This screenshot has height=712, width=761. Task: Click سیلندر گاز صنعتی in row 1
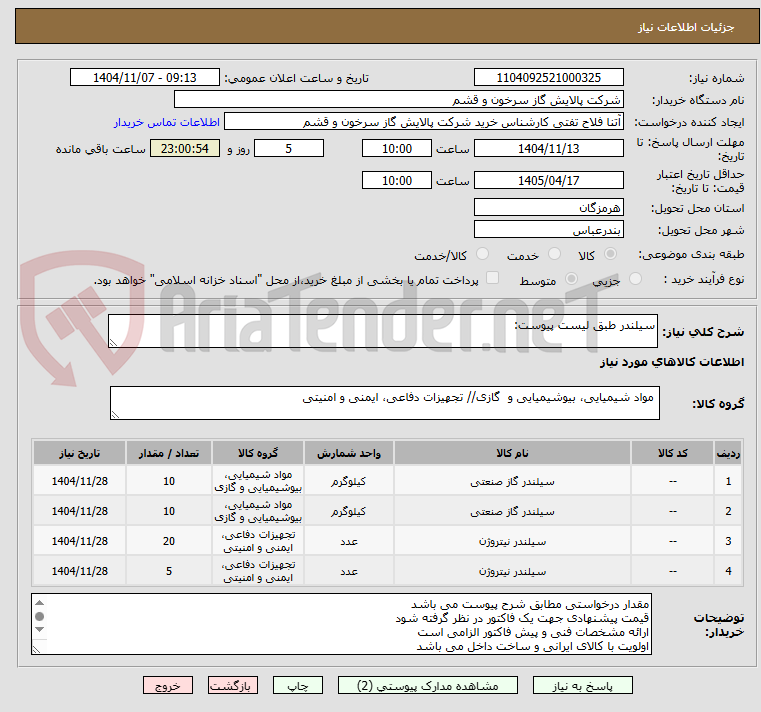point(512,481)
